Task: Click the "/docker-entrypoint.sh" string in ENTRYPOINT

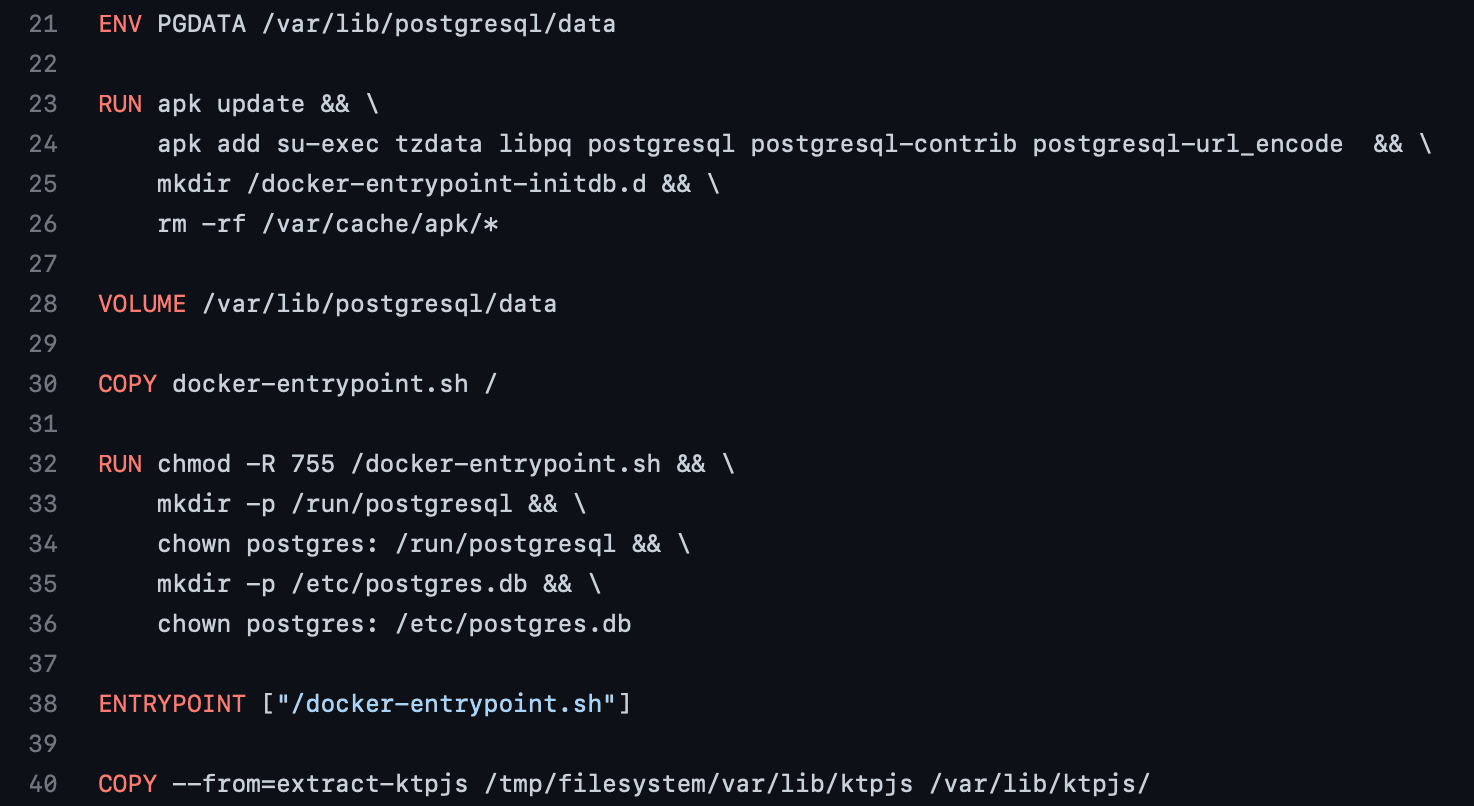Action: click(446, 704)
